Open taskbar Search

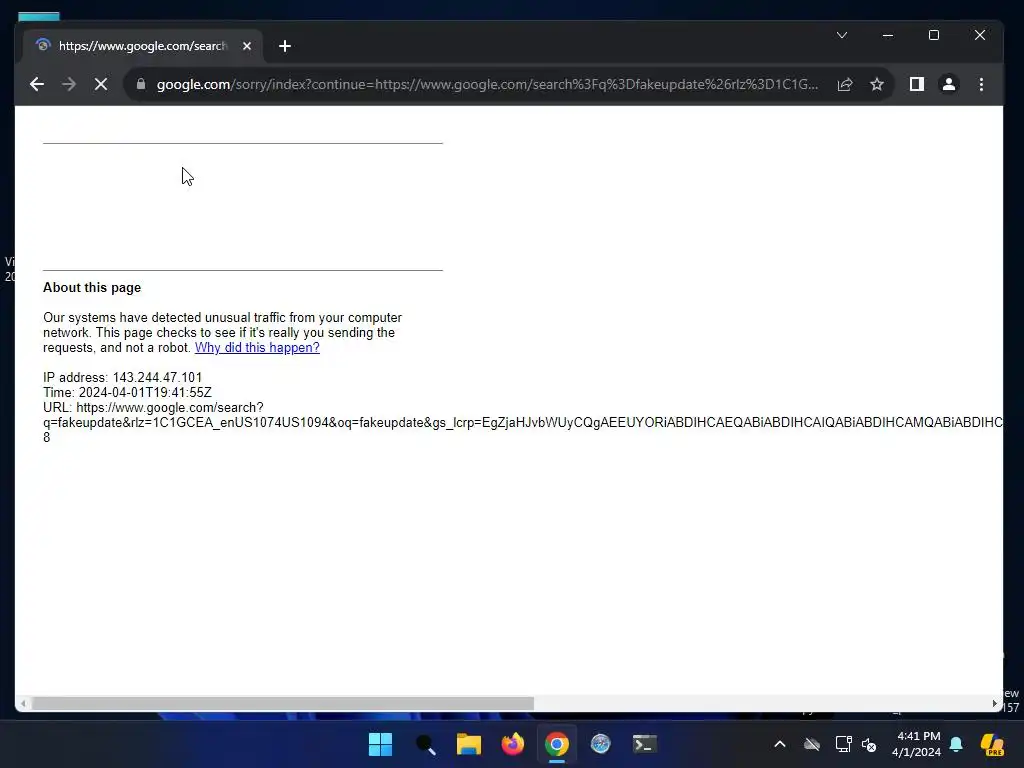[425, 744]
